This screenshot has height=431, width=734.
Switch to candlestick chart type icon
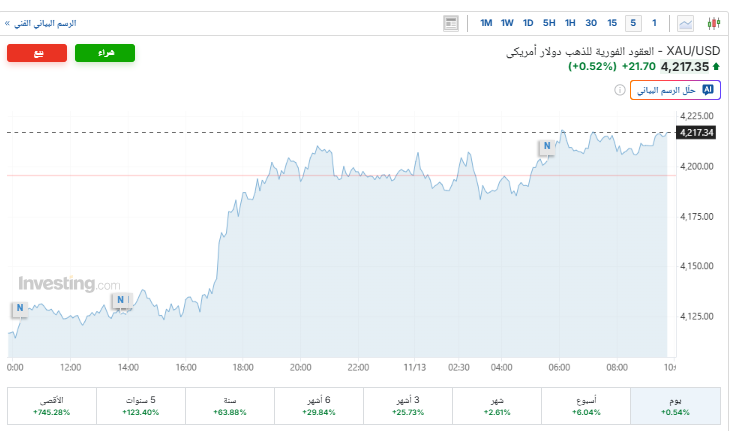(713, 23)
